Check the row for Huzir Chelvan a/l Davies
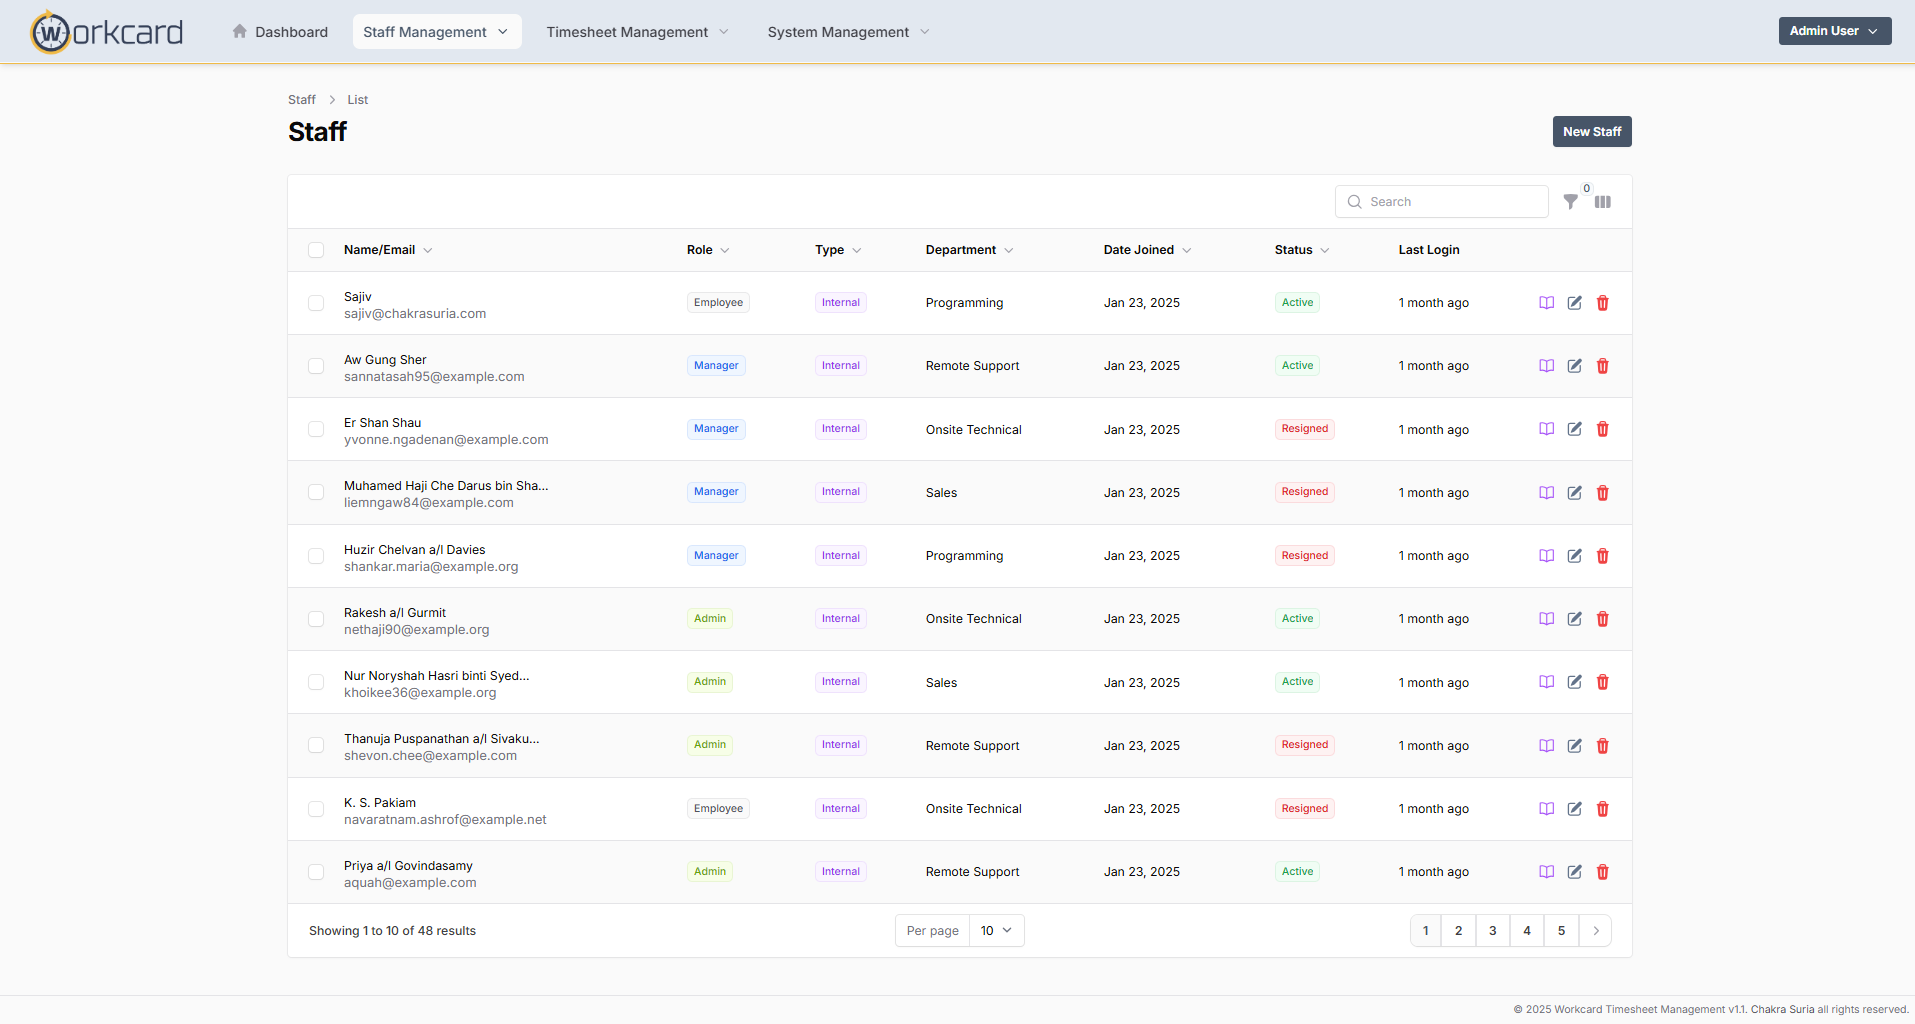 click(316, 556)
